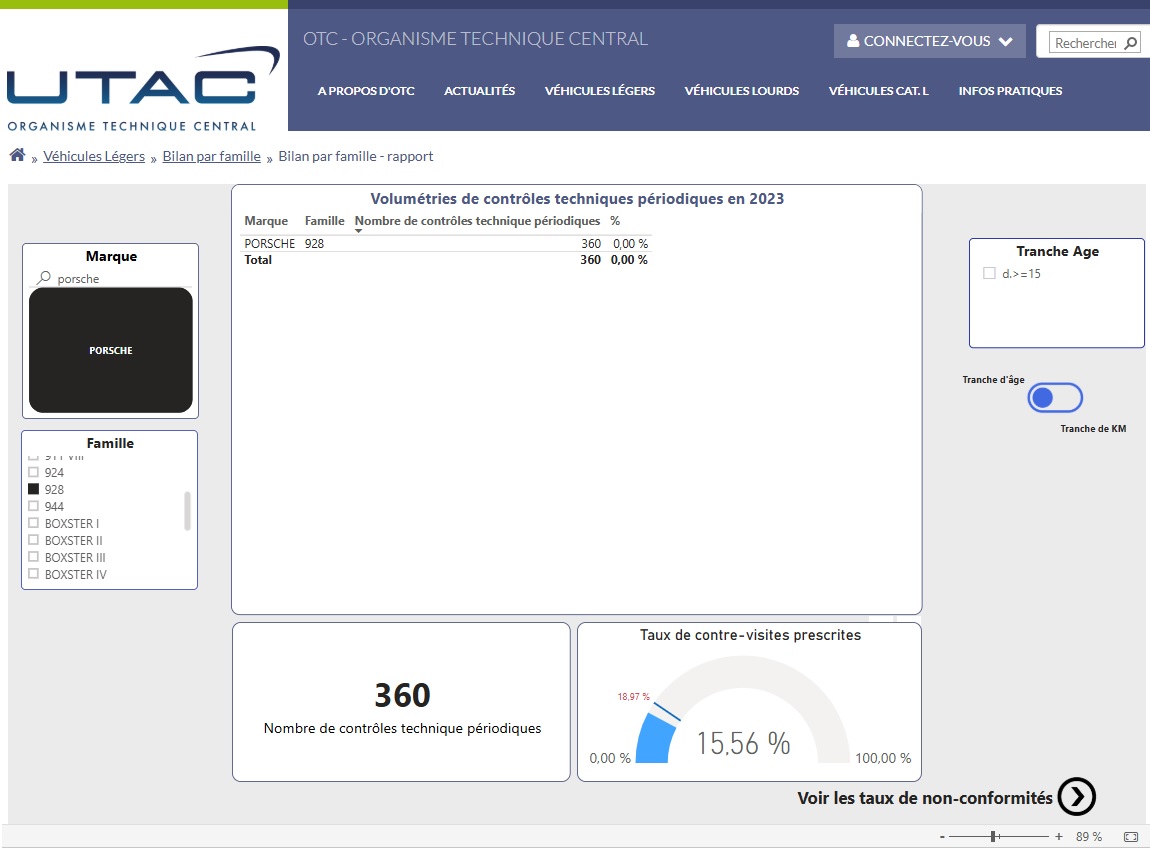Click the sort arrow under Nombre de contrôles column
This screenshot has width=1150, height=848.
(x=359, y=231)
